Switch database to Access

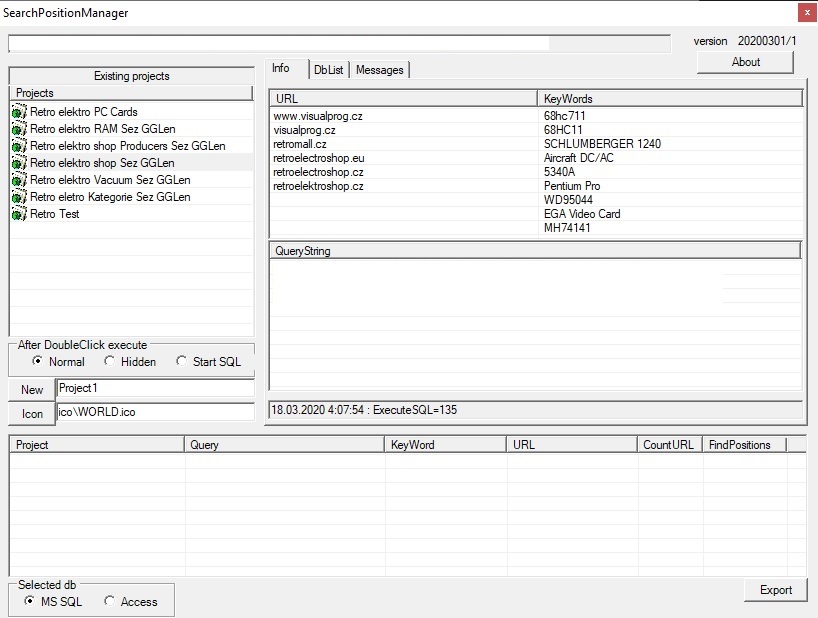pyautogui.click(x=109, y=601)
